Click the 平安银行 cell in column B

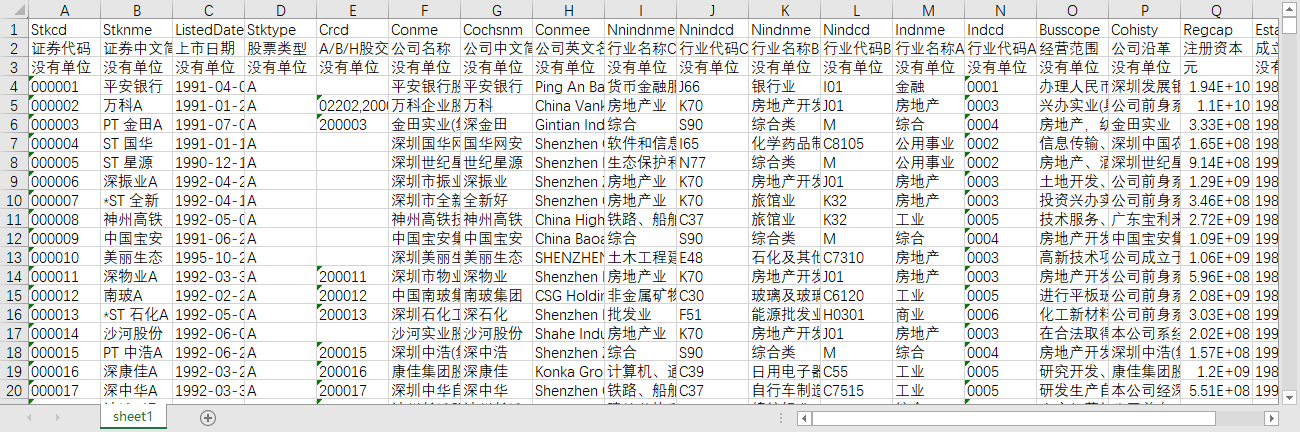coord(136,87)
